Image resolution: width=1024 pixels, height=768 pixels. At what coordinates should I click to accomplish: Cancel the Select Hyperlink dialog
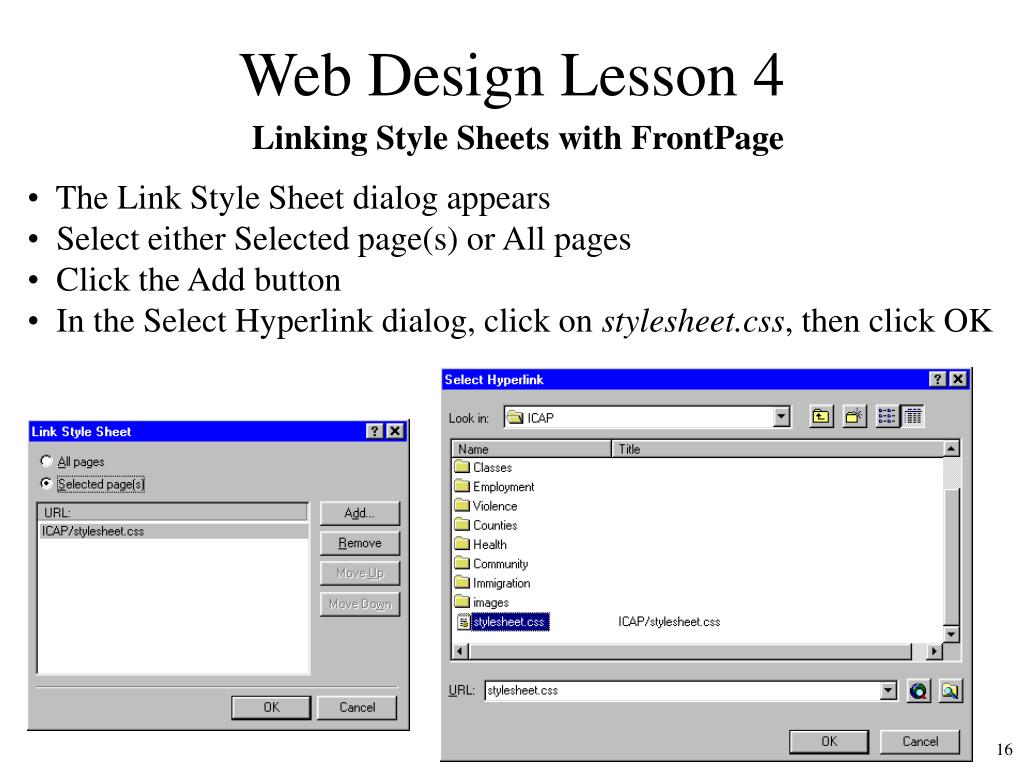(920, 741)
